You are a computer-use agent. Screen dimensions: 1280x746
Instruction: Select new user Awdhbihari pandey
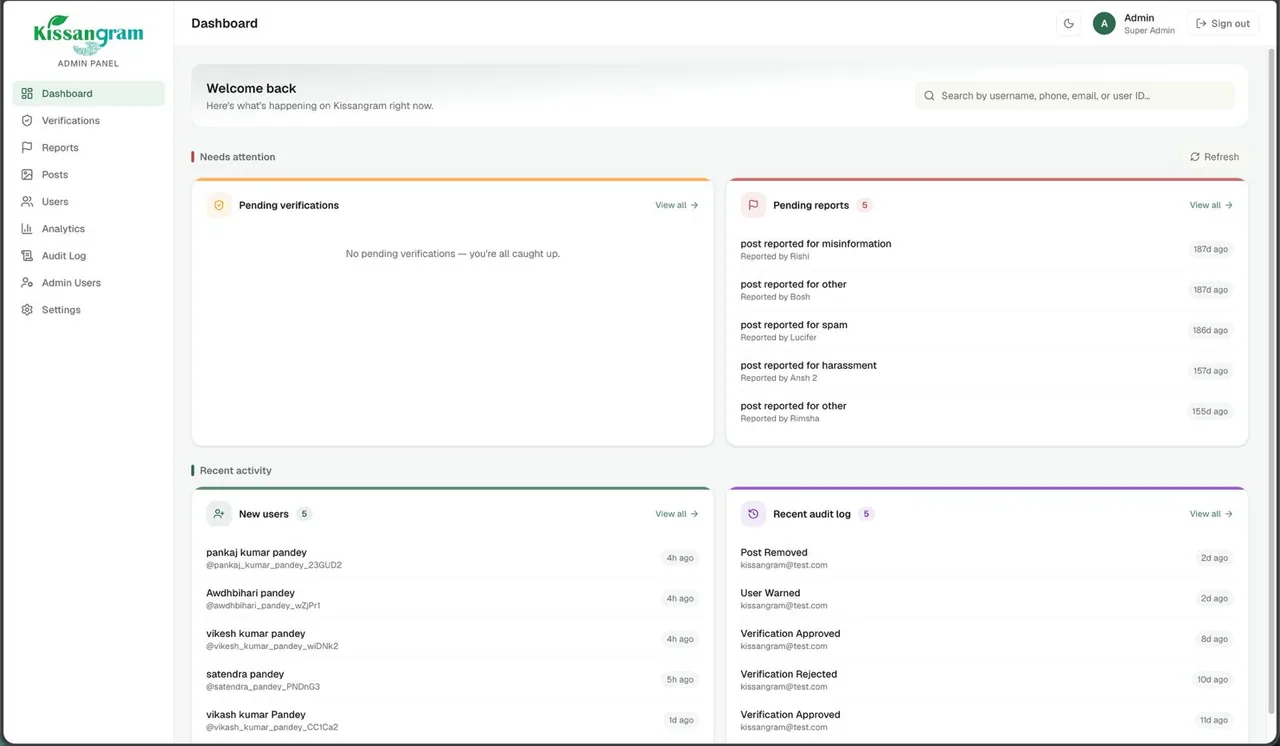coord(453,599)
